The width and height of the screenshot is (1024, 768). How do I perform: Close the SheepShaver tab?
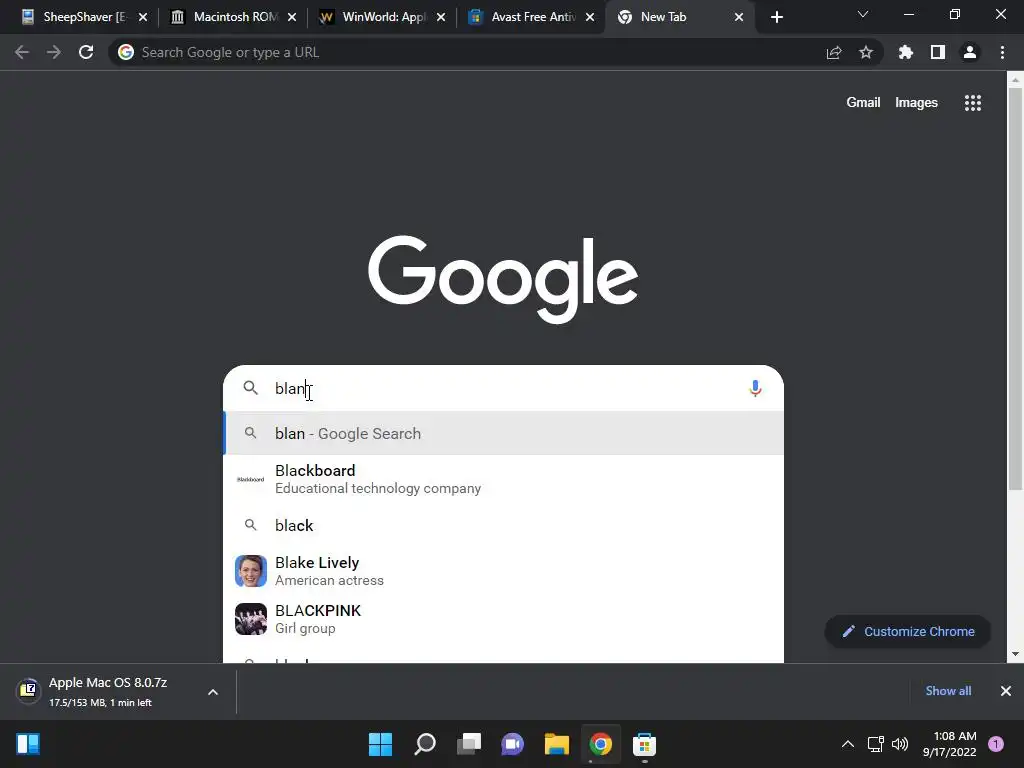pos(143,17)
